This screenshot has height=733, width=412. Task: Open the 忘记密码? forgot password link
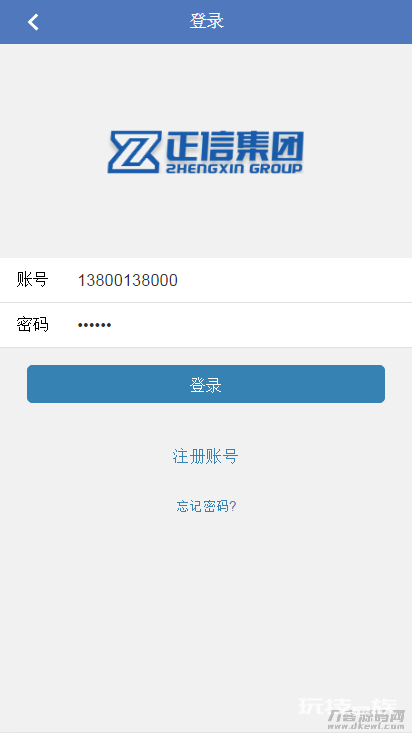(x=206, y=506)
